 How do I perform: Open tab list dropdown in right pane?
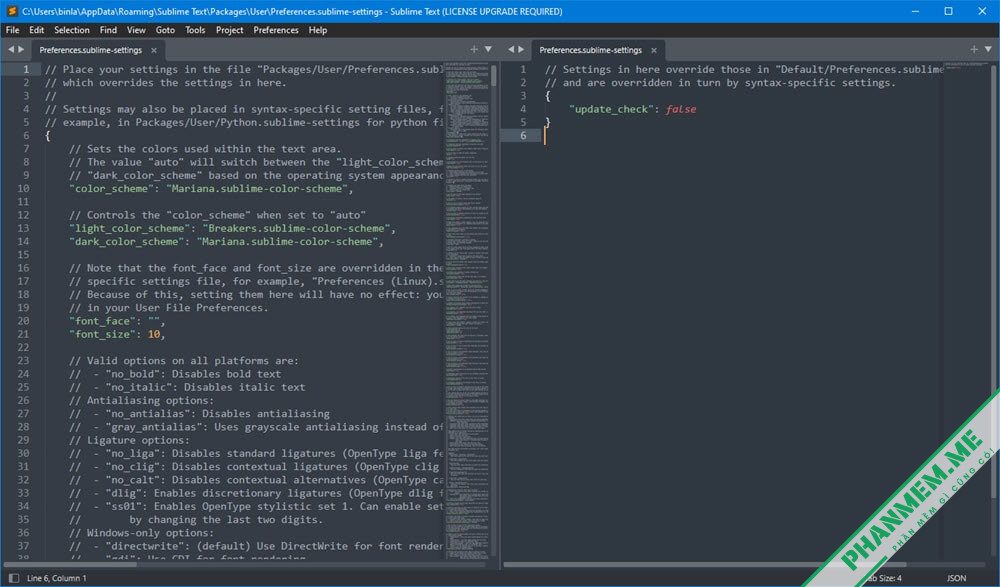click(x=988, y=49)
